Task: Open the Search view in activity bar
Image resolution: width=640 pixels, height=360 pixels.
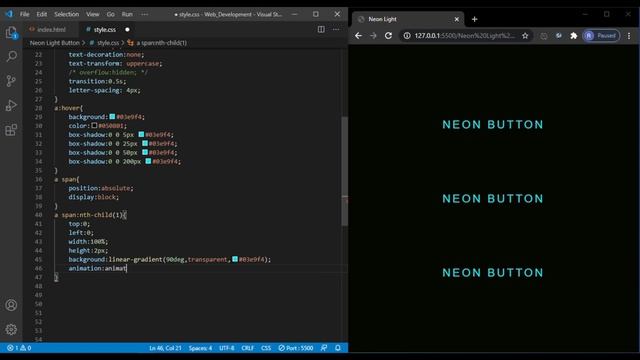Action: (x=11, y=56)
